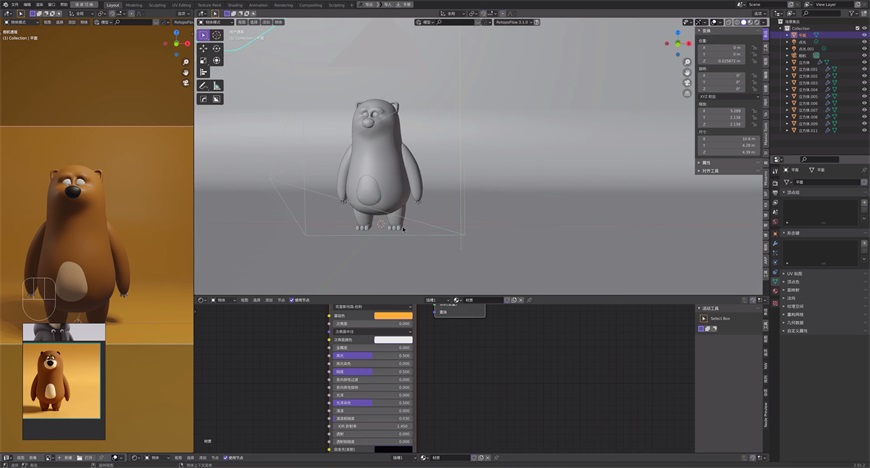Switch to UV Editing workspace tab
The image size is (870, 468).
[181, 5]
